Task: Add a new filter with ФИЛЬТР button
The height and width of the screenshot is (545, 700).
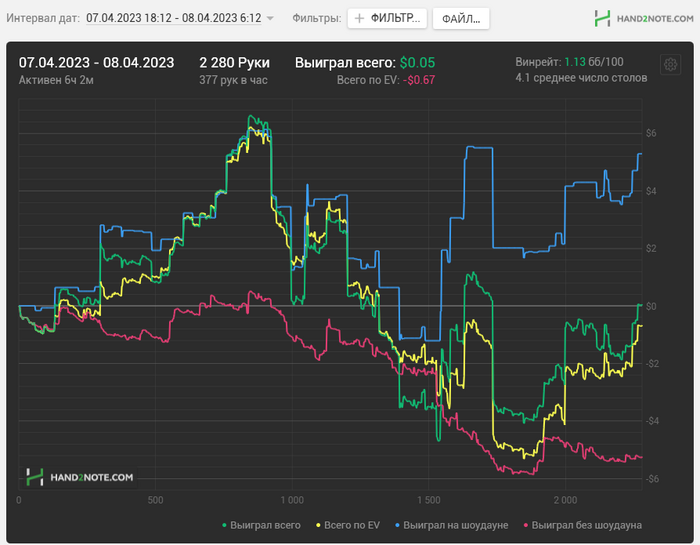Action: 387,18
